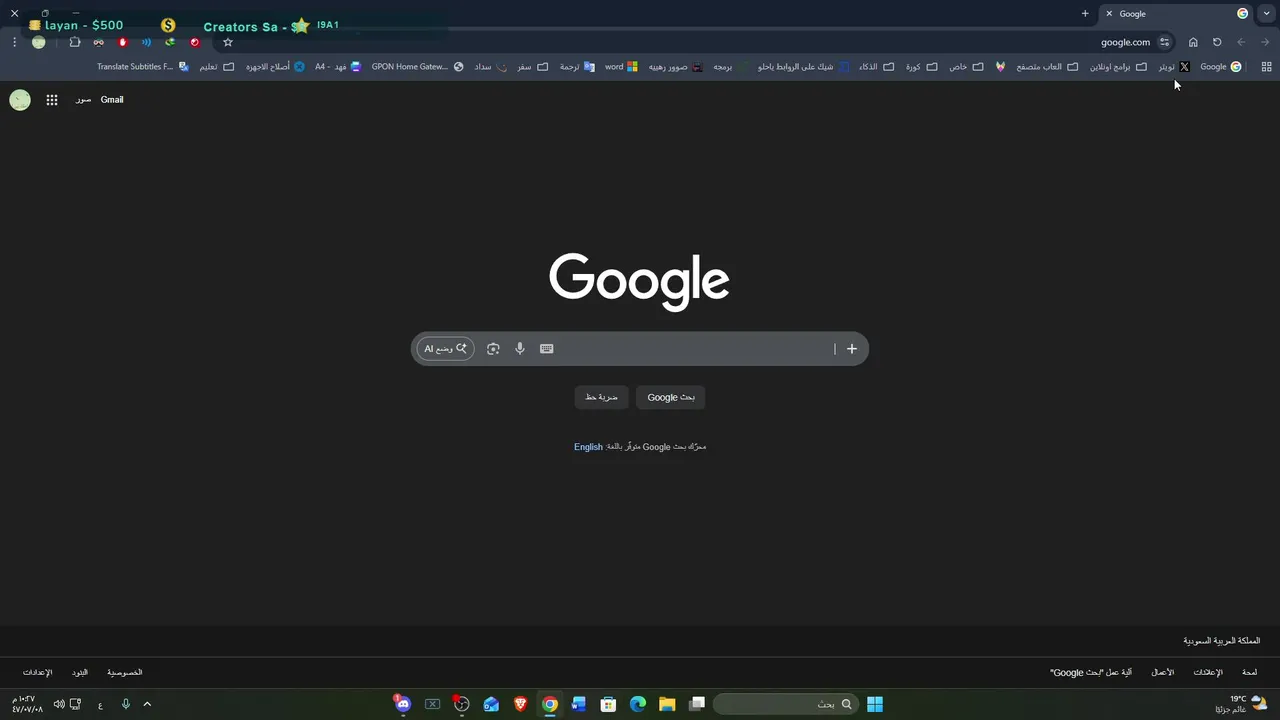
Task: Open the GPON Home Gateway bookmark
Action: click(418, 67)
